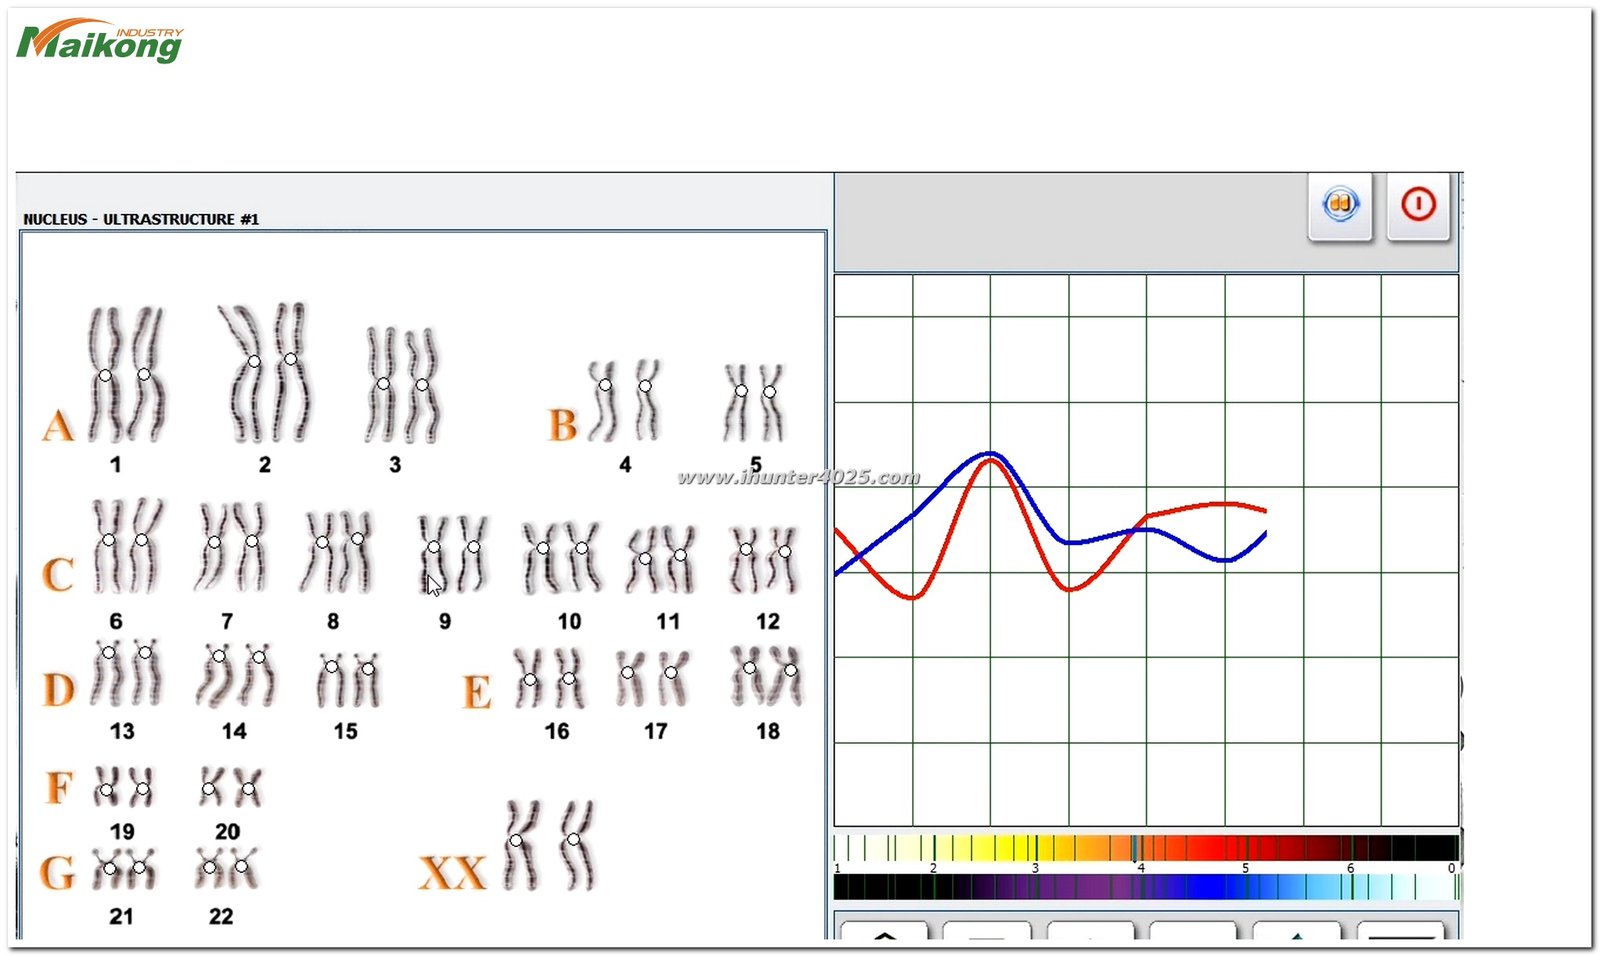The height and width of the screenshot is (956, 1600).
Task: Choose chromosome pair 5 in group B
Action: [x=755, y=402]
